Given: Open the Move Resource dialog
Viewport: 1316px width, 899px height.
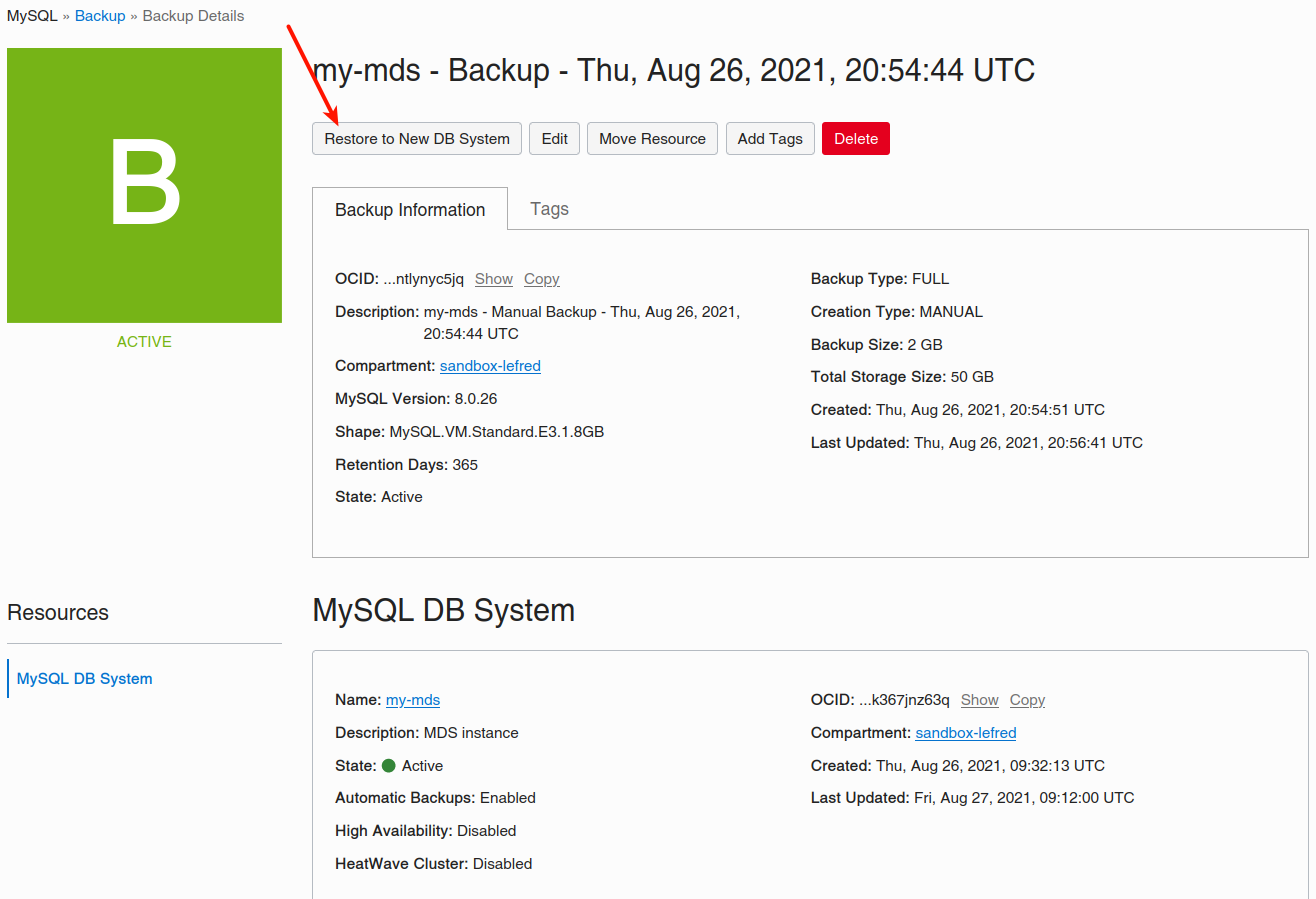Looking at the screenshot, I should coord(652,139).
